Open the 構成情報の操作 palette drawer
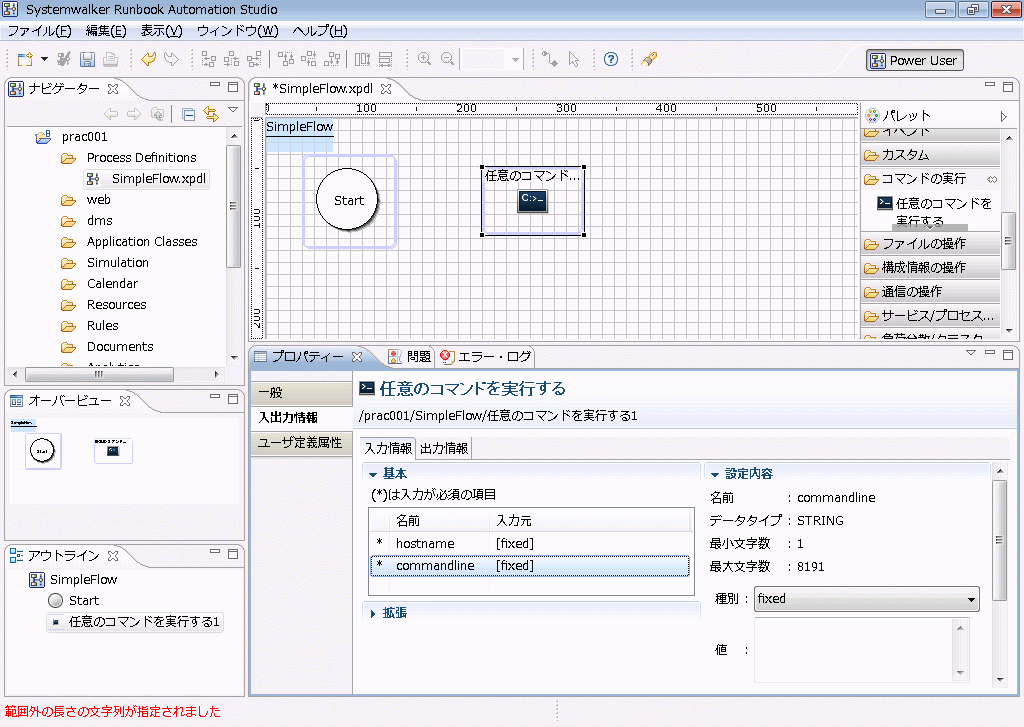Viewport: 1024px width, 727px height. click(x=931, y=267)
